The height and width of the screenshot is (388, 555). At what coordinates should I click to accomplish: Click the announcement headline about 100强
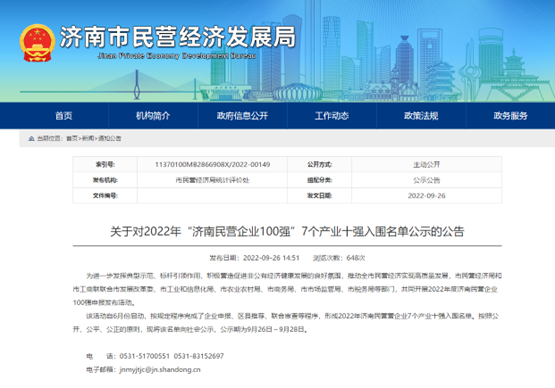pyautogui.click(x=287, y=232)
